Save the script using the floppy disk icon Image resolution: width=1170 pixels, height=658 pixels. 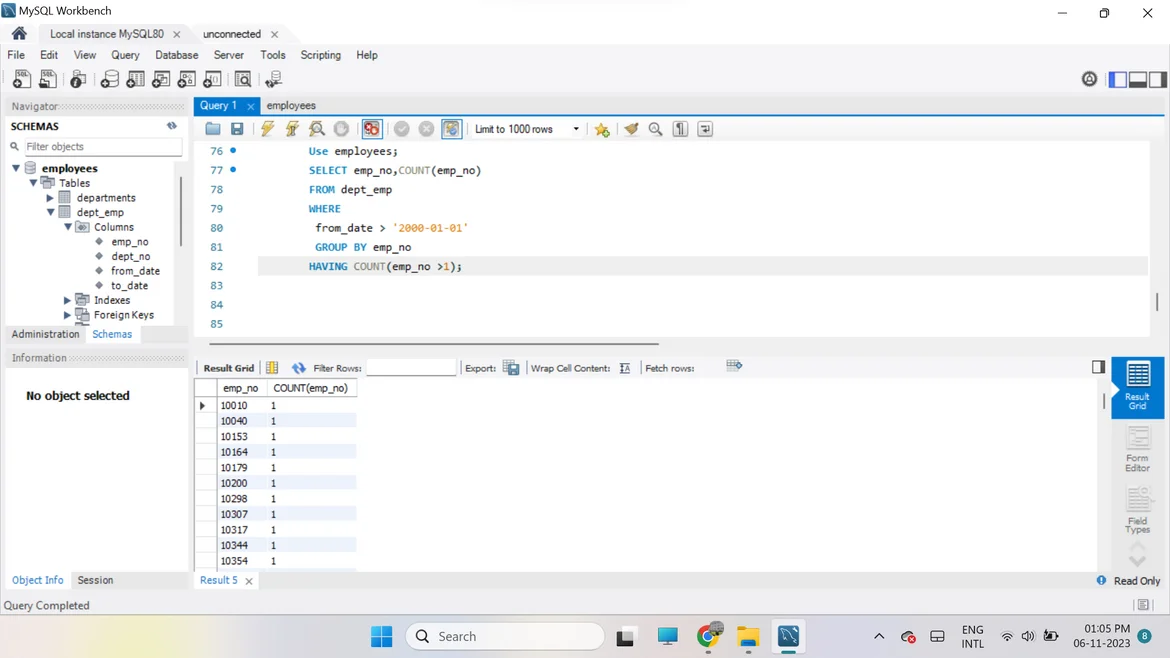pyautogui.click(x=237, y=129)
